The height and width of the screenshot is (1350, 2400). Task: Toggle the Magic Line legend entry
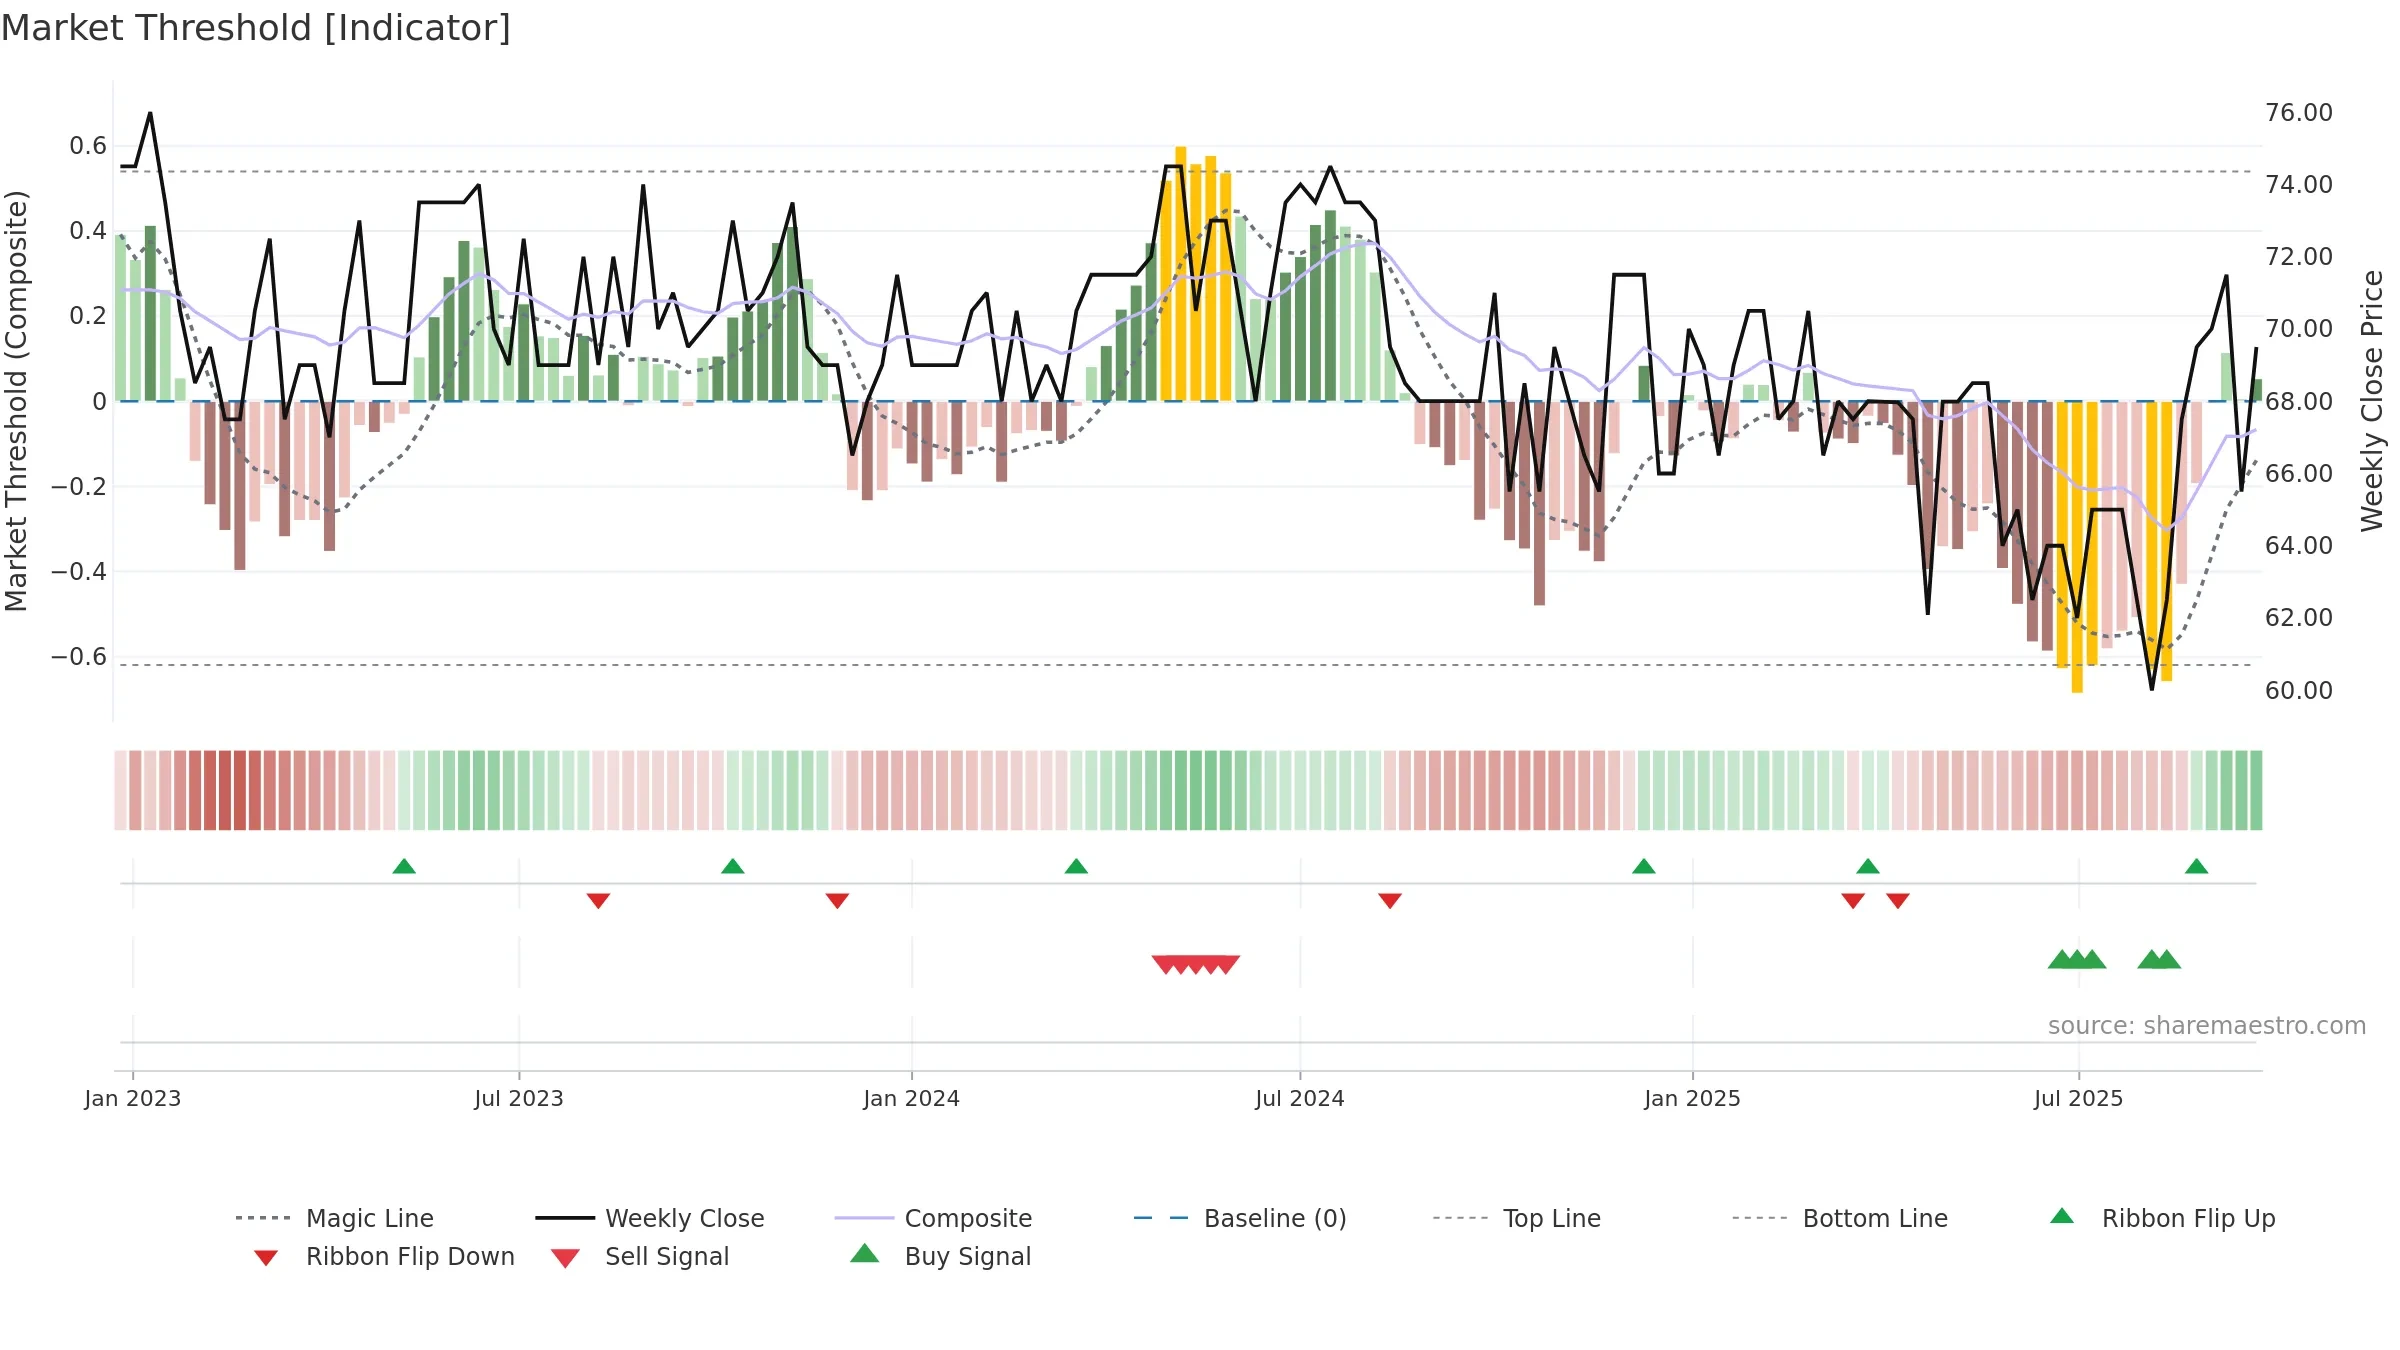pyautogui.click(x=335, y=1218)
